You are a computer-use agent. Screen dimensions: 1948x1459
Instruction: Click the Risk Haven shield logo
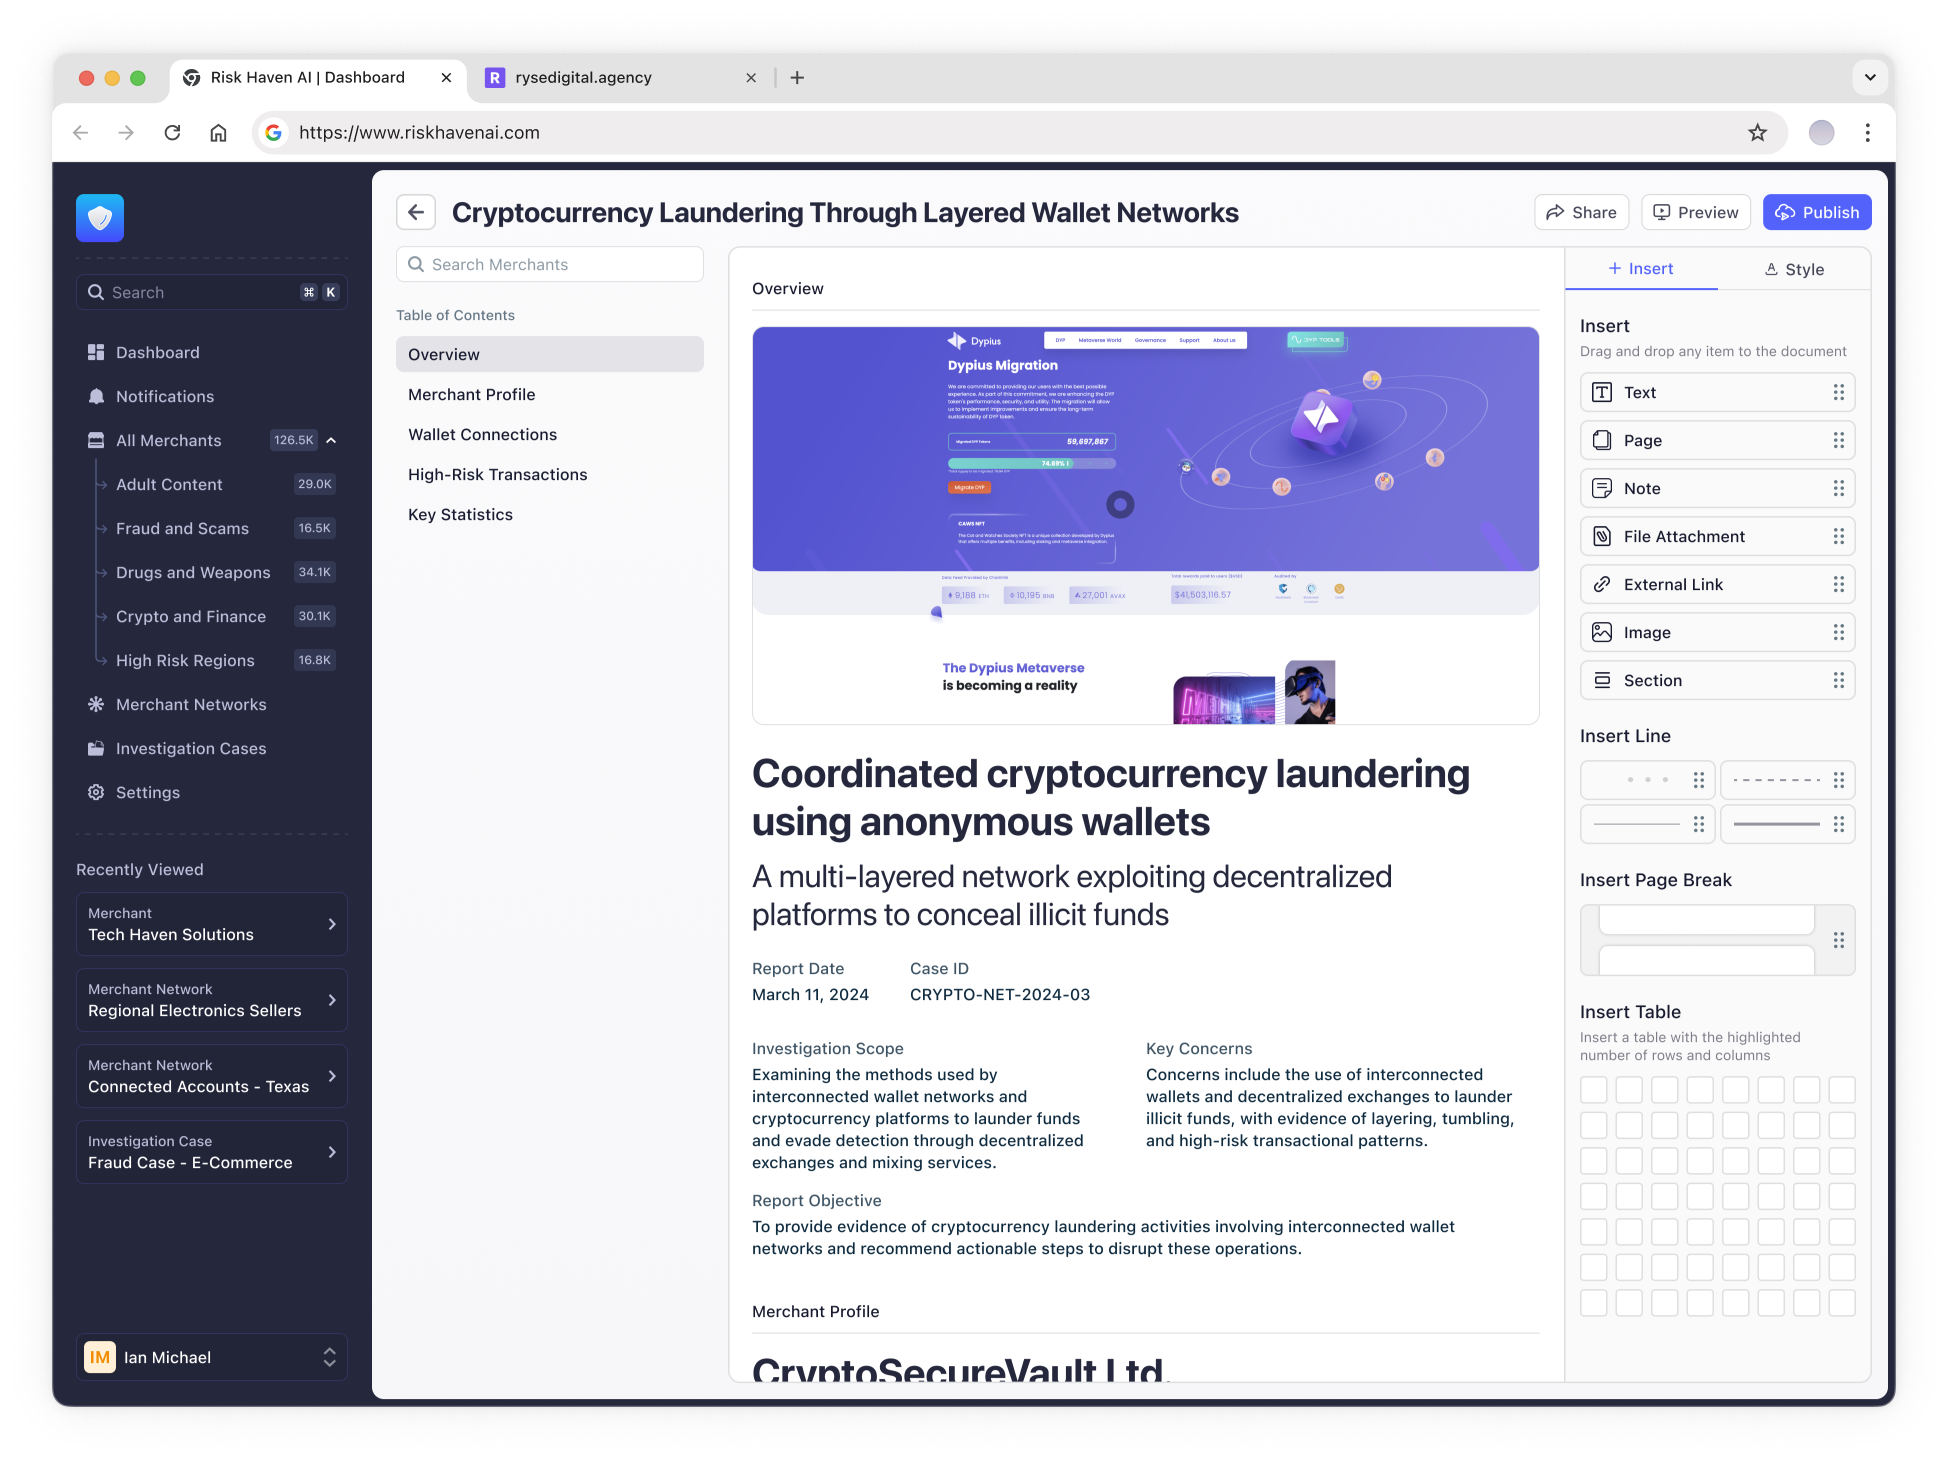[100, 218]
